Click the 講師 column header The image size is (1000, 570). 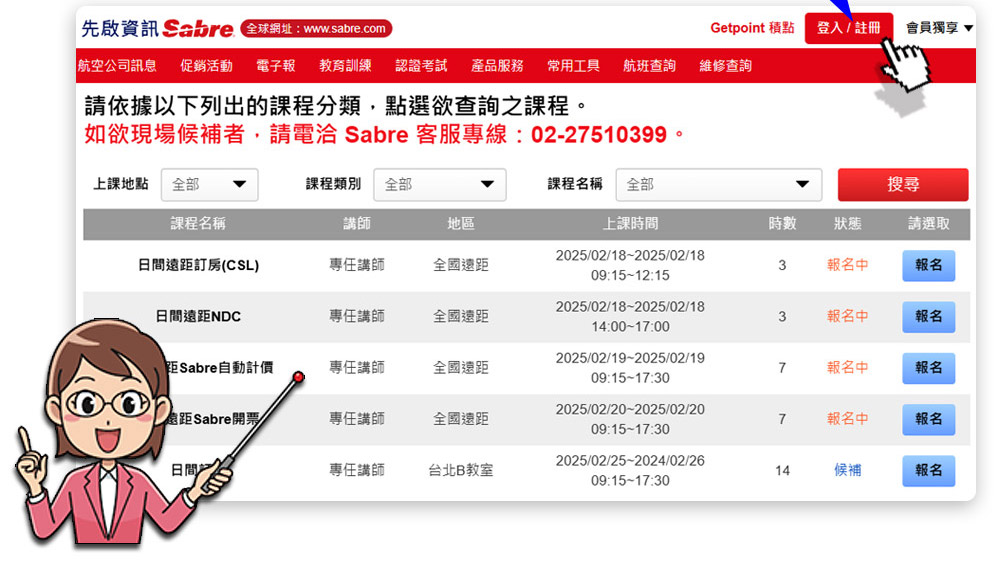coord(357,224)
